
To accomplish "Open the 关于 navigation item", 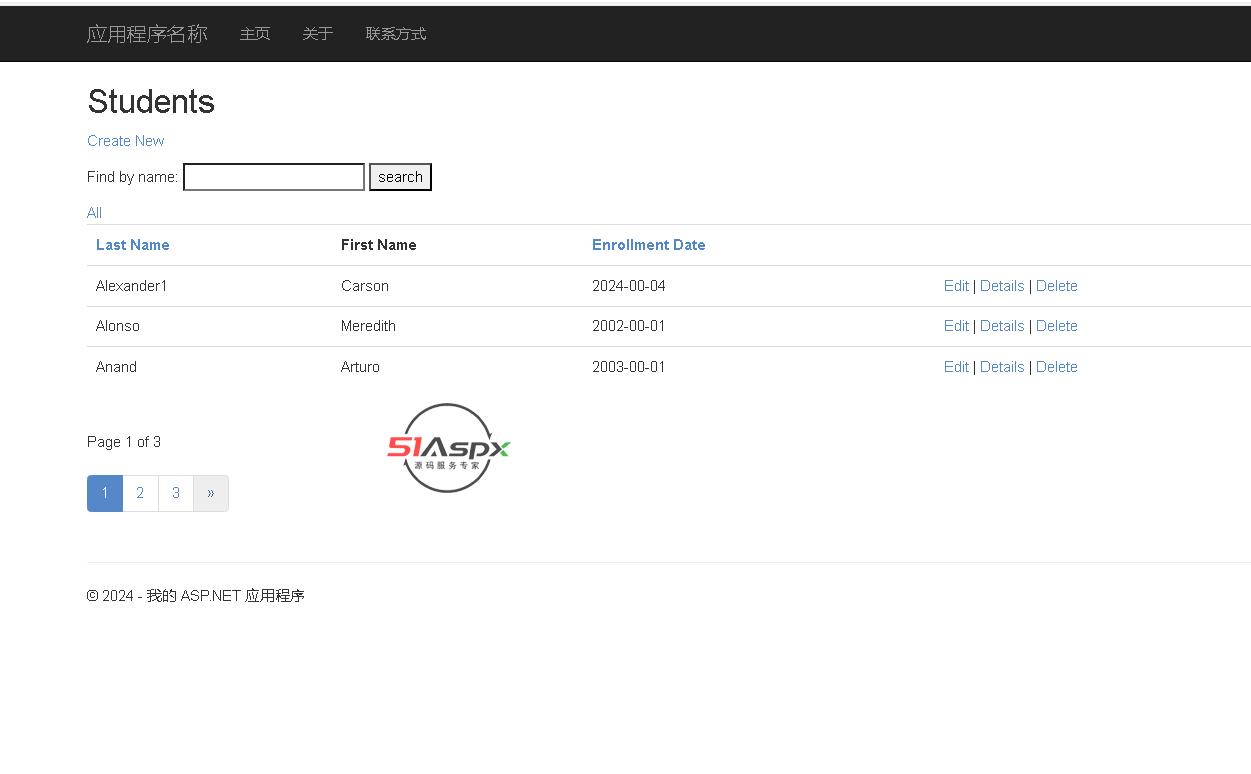I will pyautogui.click(x=318, y=34).
